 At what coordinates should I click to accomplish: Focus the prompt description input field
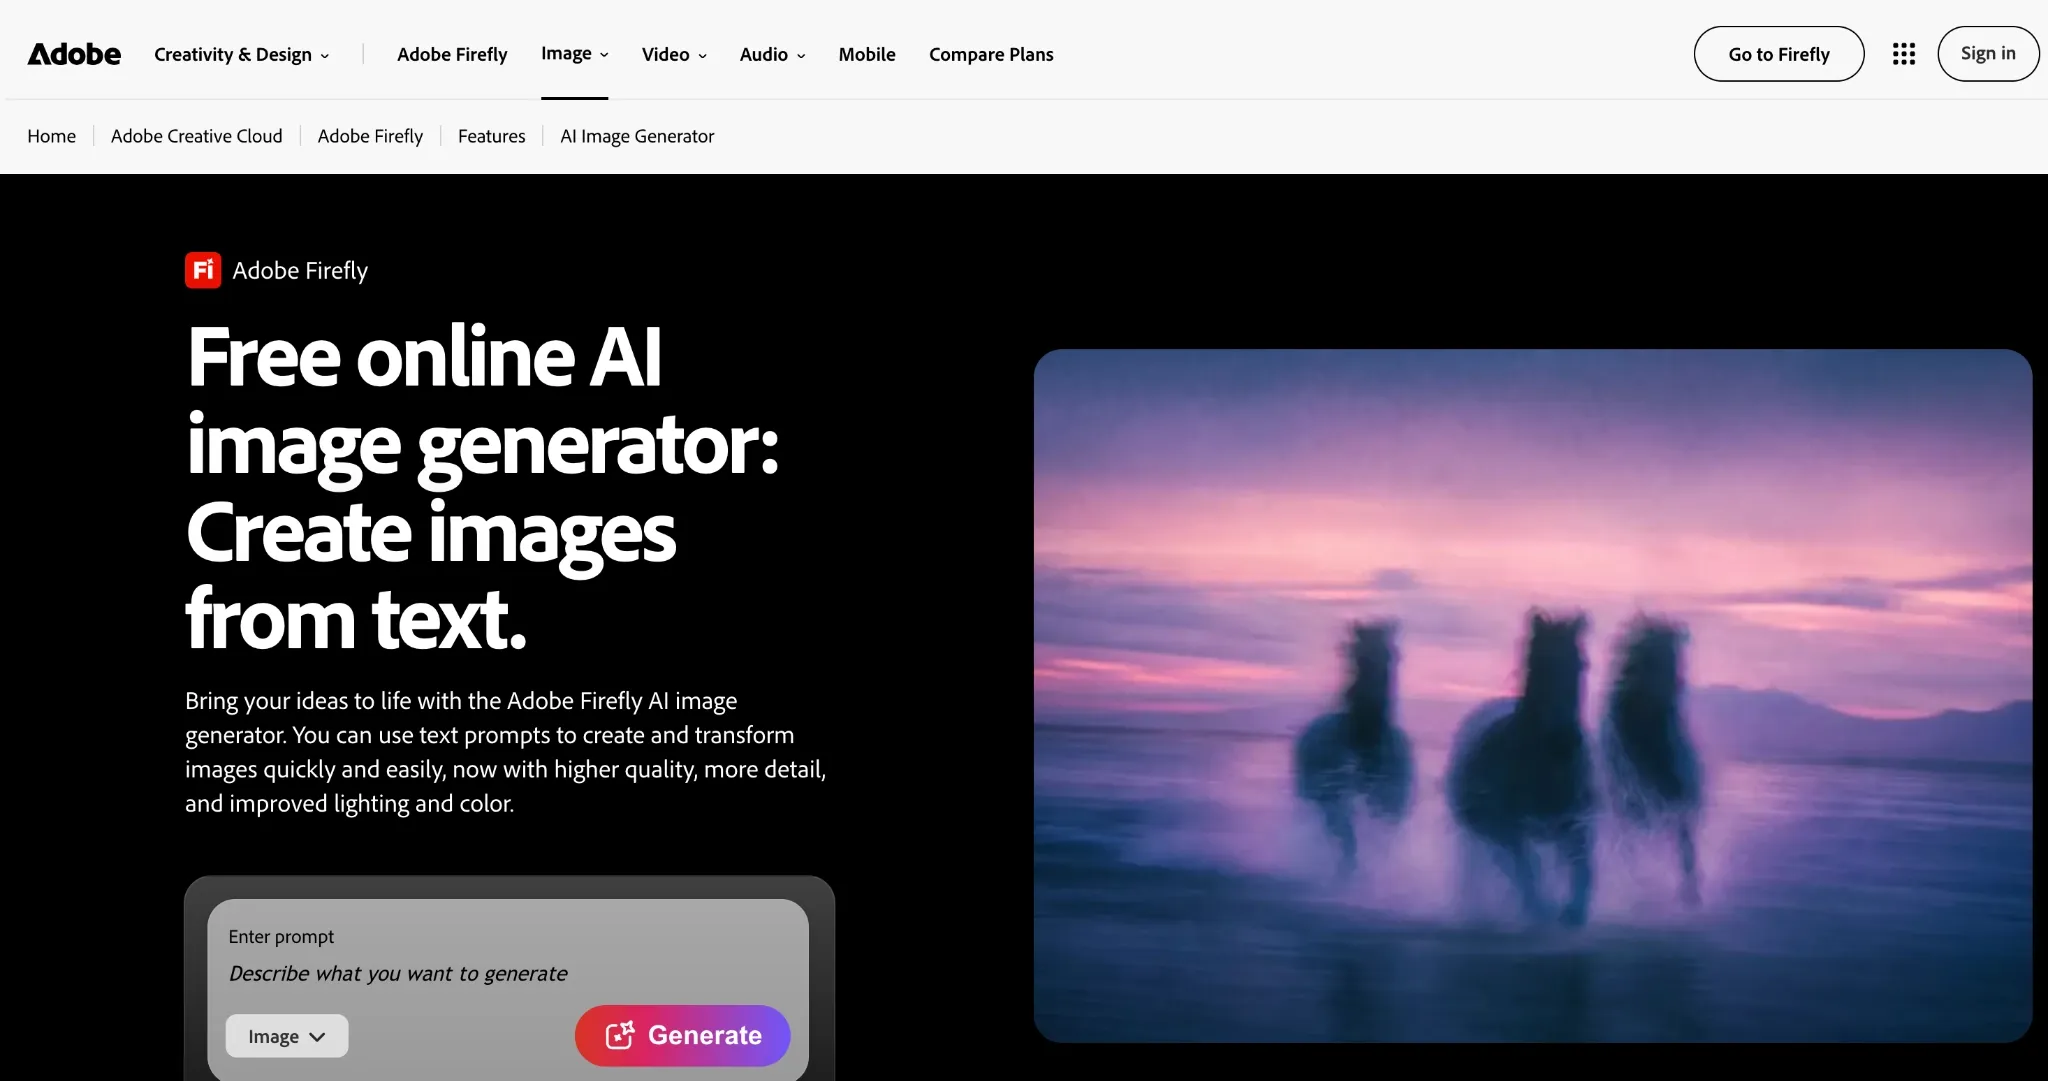point(508,973)
